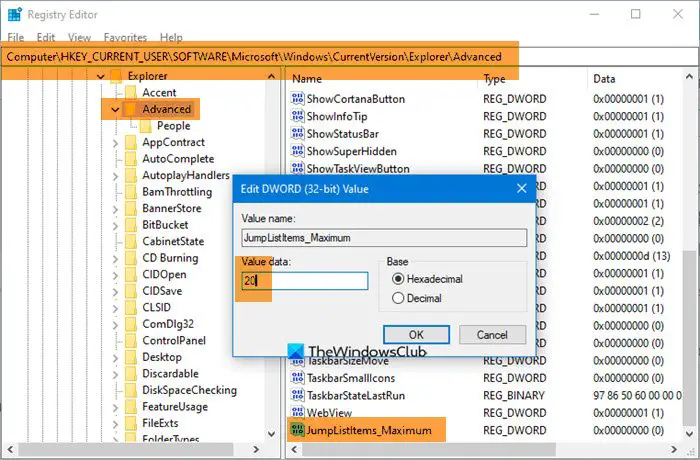Screen dimensions: 700x460
Task: Click the ShowCortanaButton DWORD value icon
Action: [x=297, y=99]
